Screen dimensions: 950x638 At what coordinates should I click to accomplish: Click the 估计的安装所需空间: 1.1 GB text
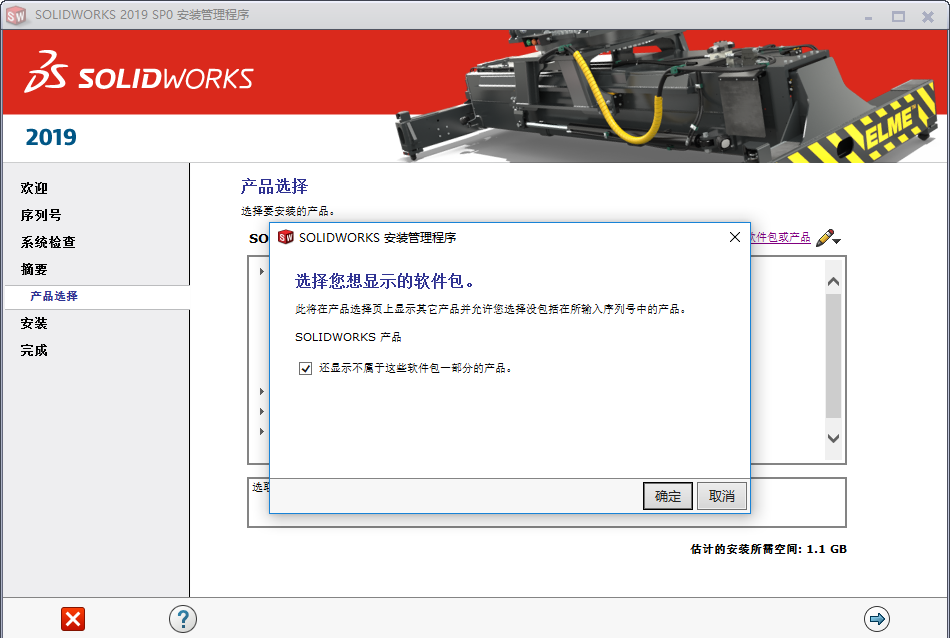pyautogui.click(x=768, y=549)
